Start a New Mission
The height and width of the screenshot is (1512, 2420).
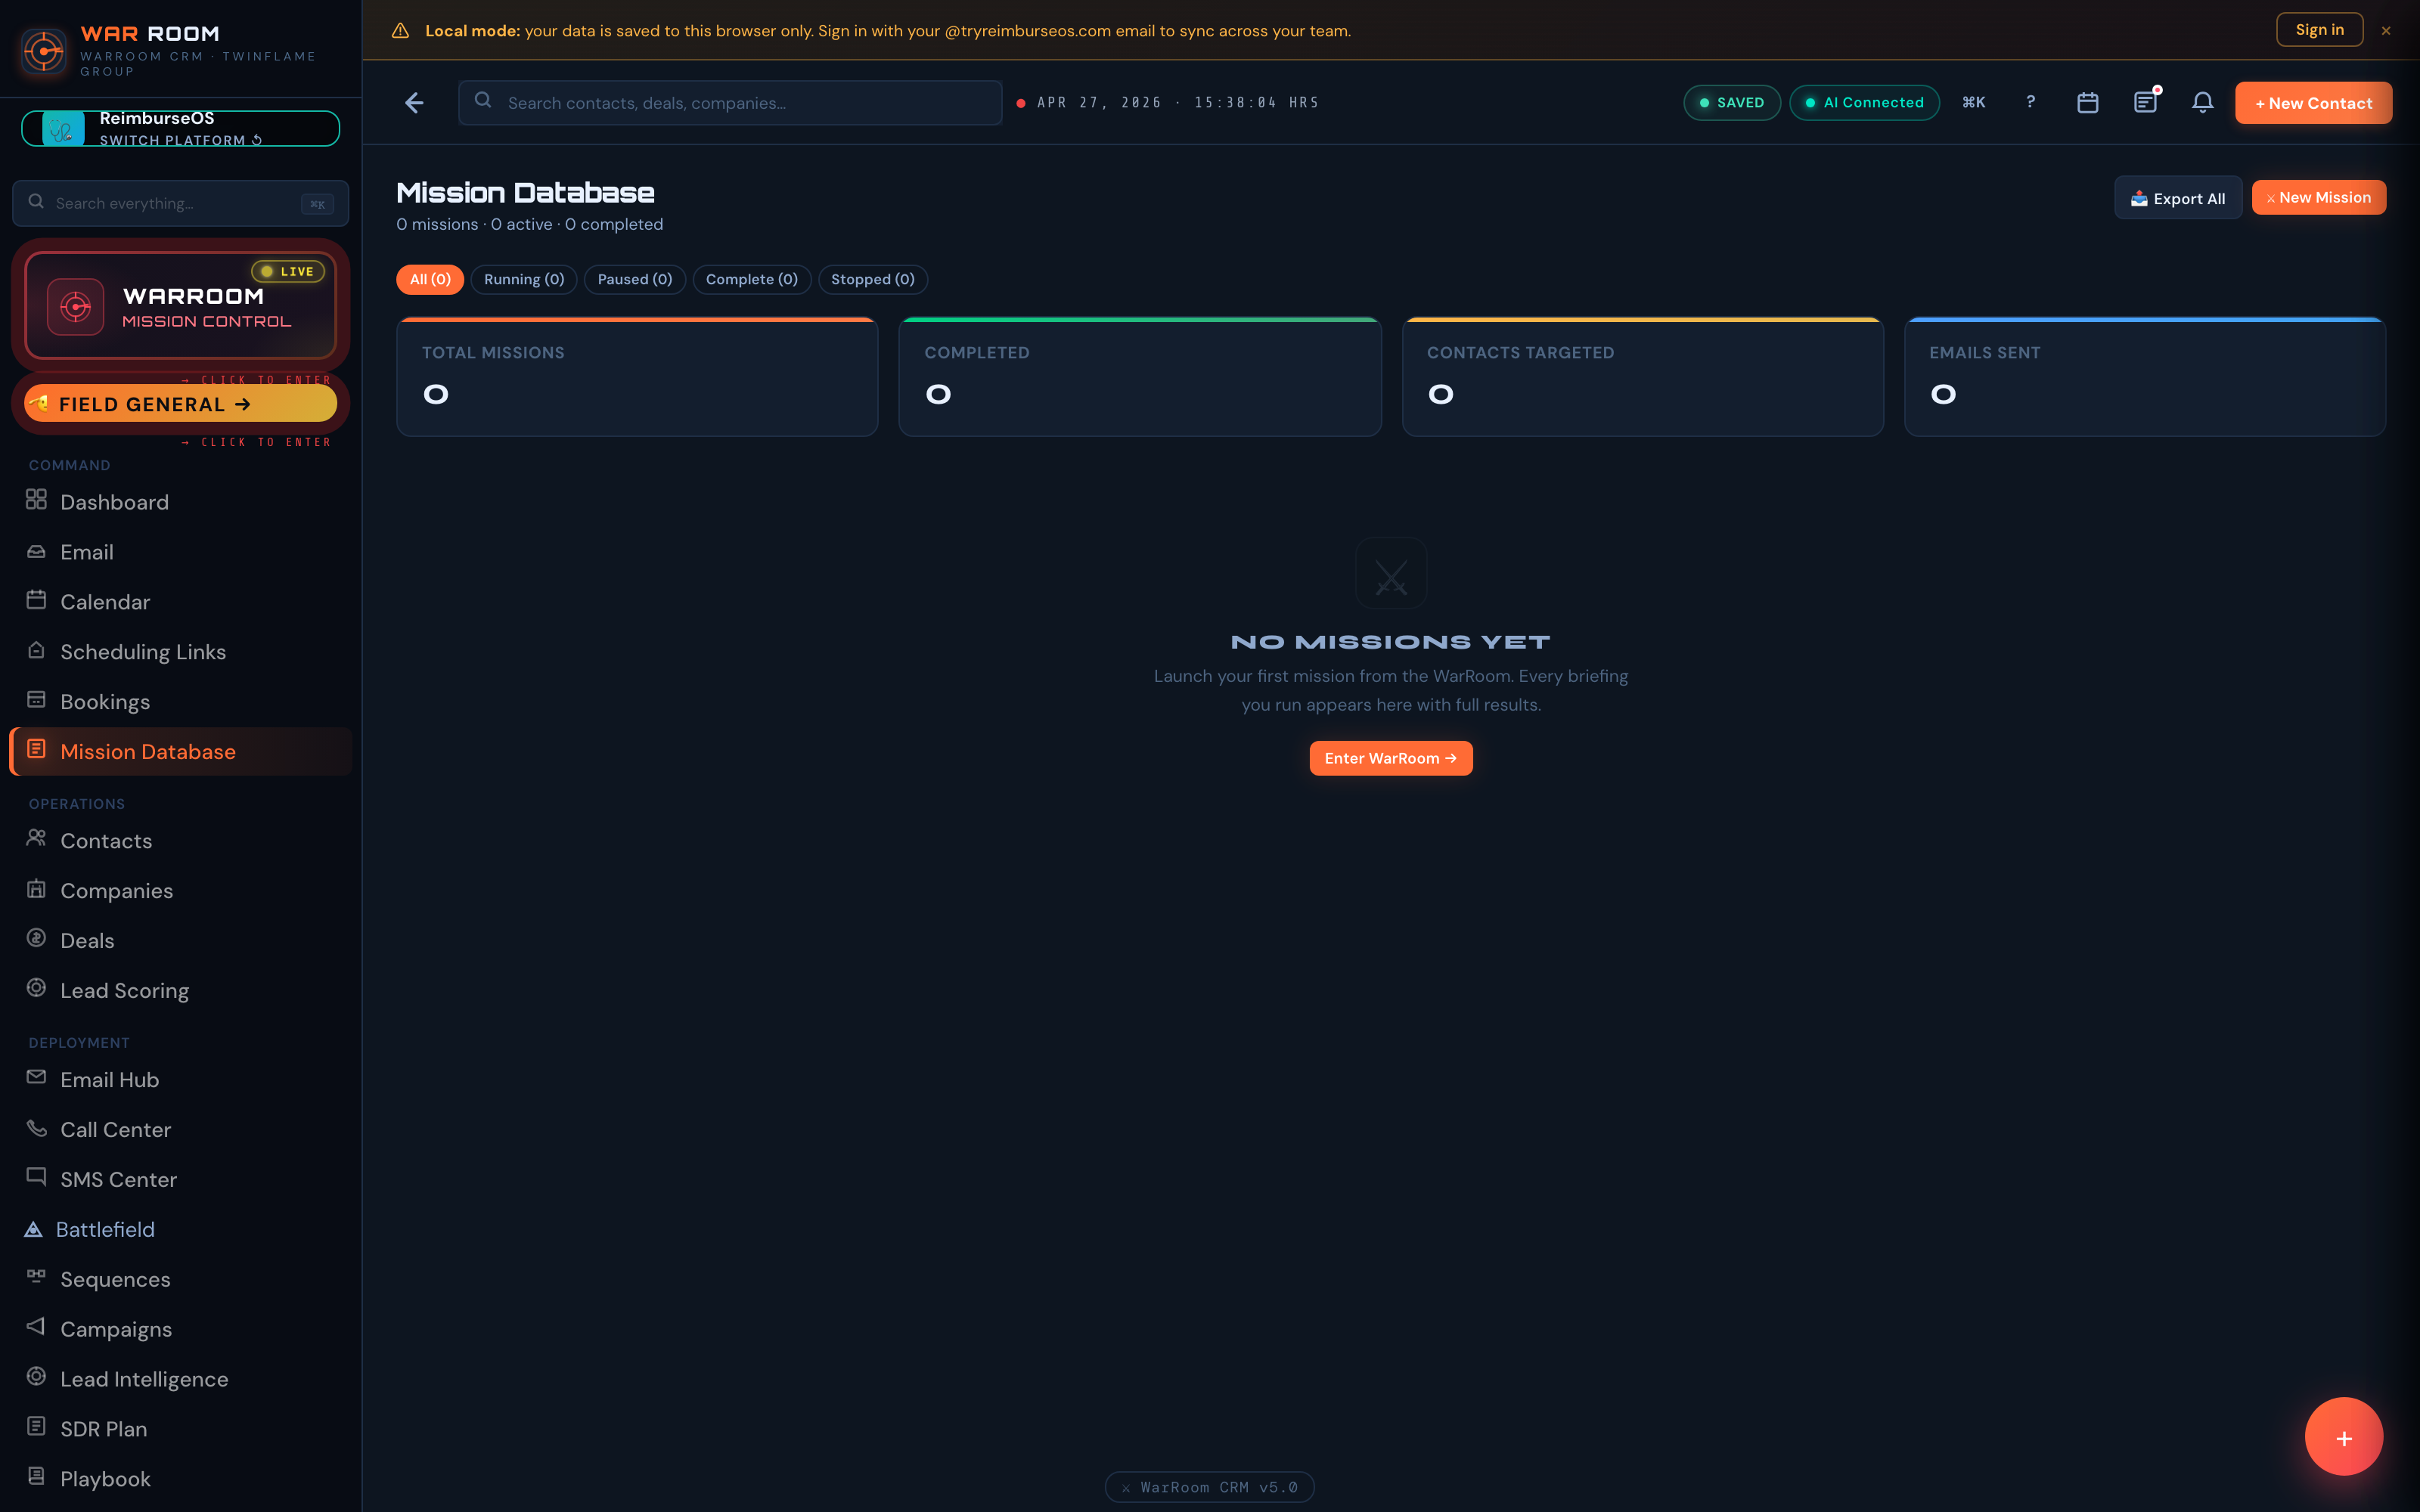tap(2318, 197)
